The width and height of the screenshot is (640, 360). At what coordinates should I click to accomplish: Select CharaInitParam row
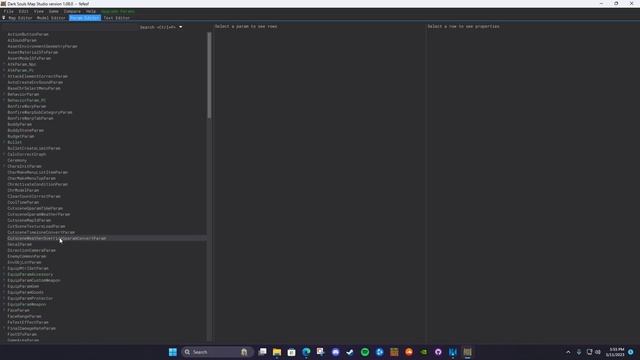point(24,167)
